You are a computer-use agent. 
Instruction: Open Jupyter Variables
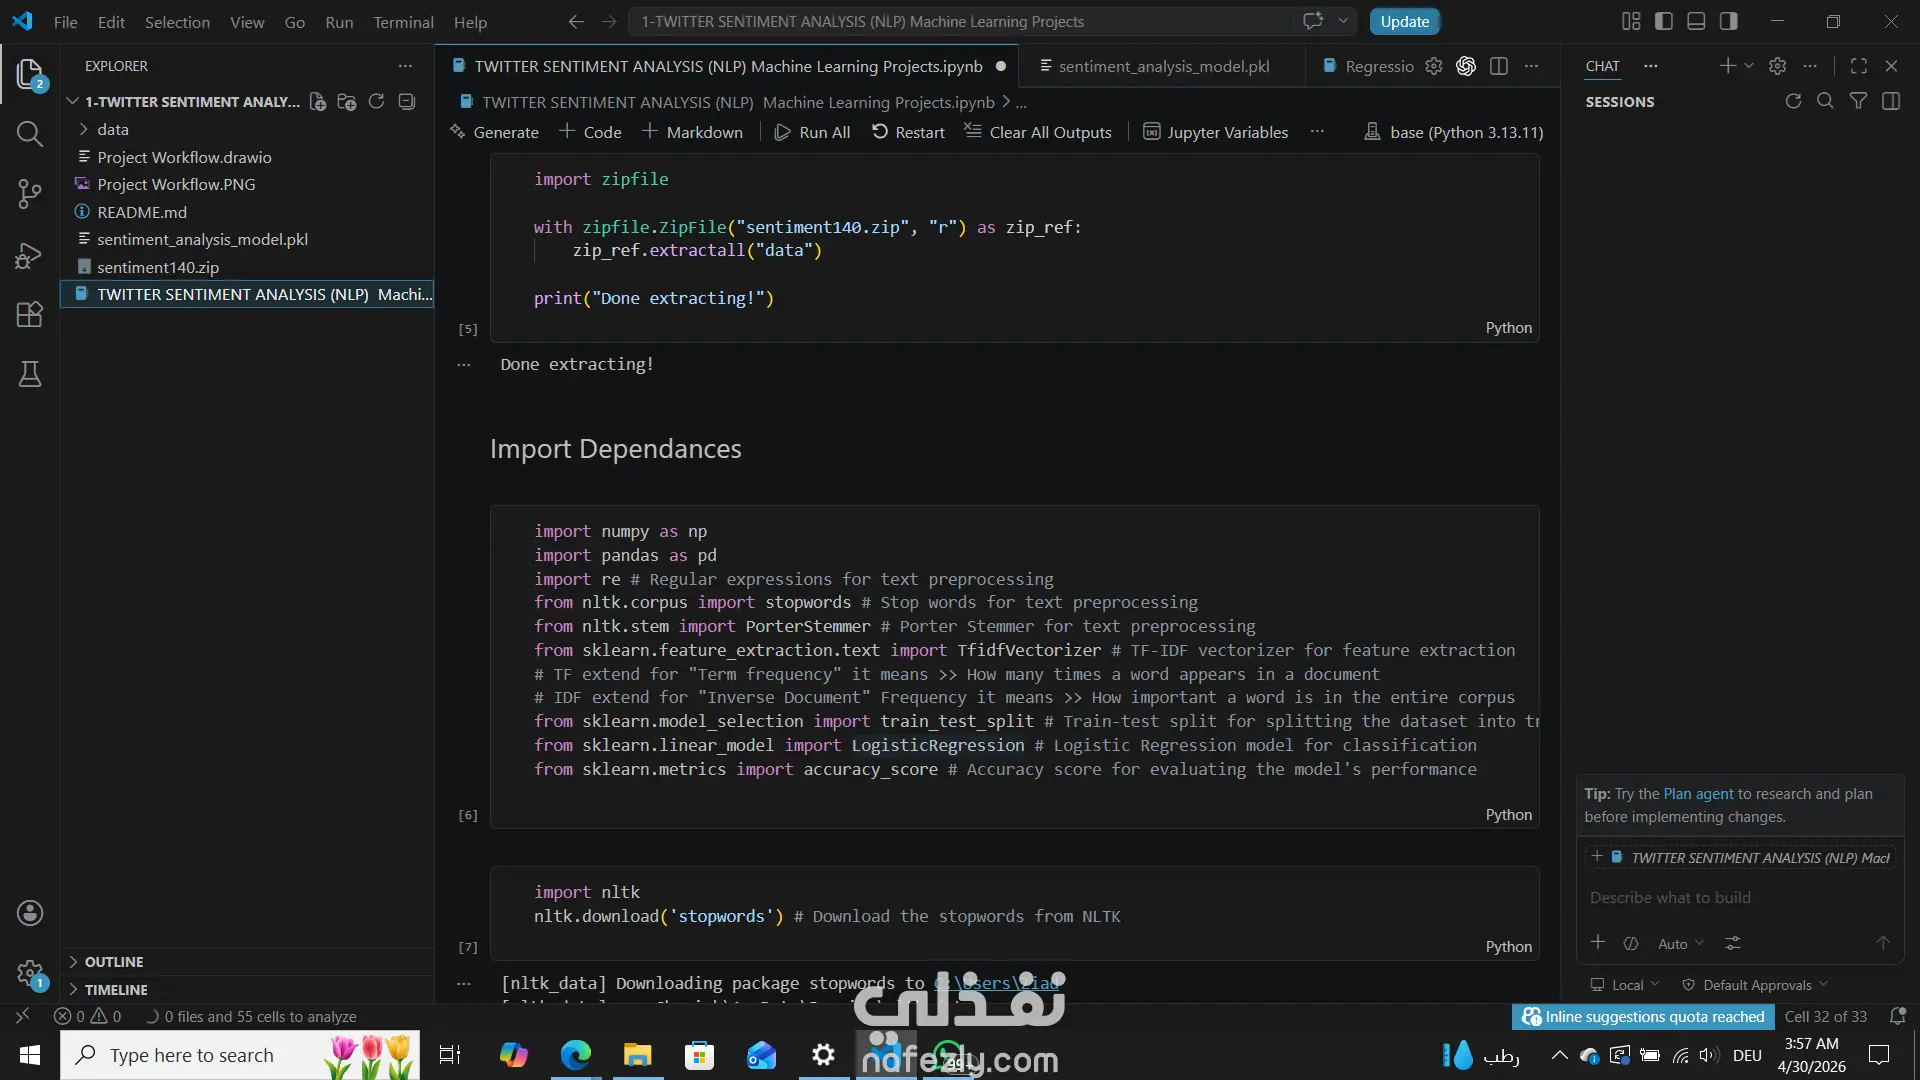[x=1216, y=132]
